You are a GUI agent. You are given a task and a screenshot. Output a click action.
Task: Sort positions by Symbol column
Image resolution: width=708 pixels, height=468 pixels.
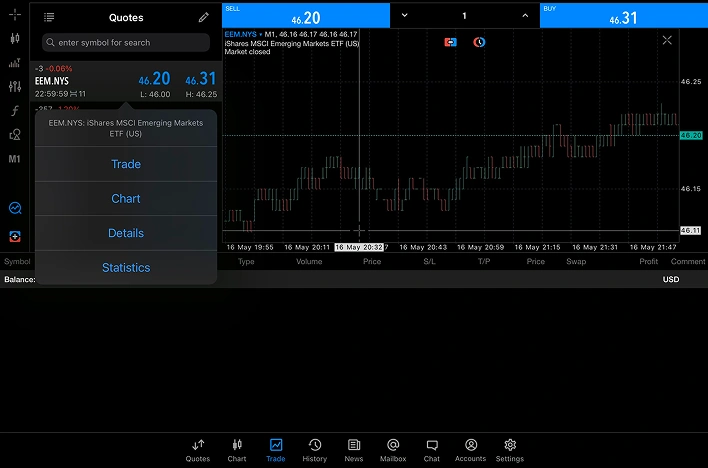(x=17, y=262)
